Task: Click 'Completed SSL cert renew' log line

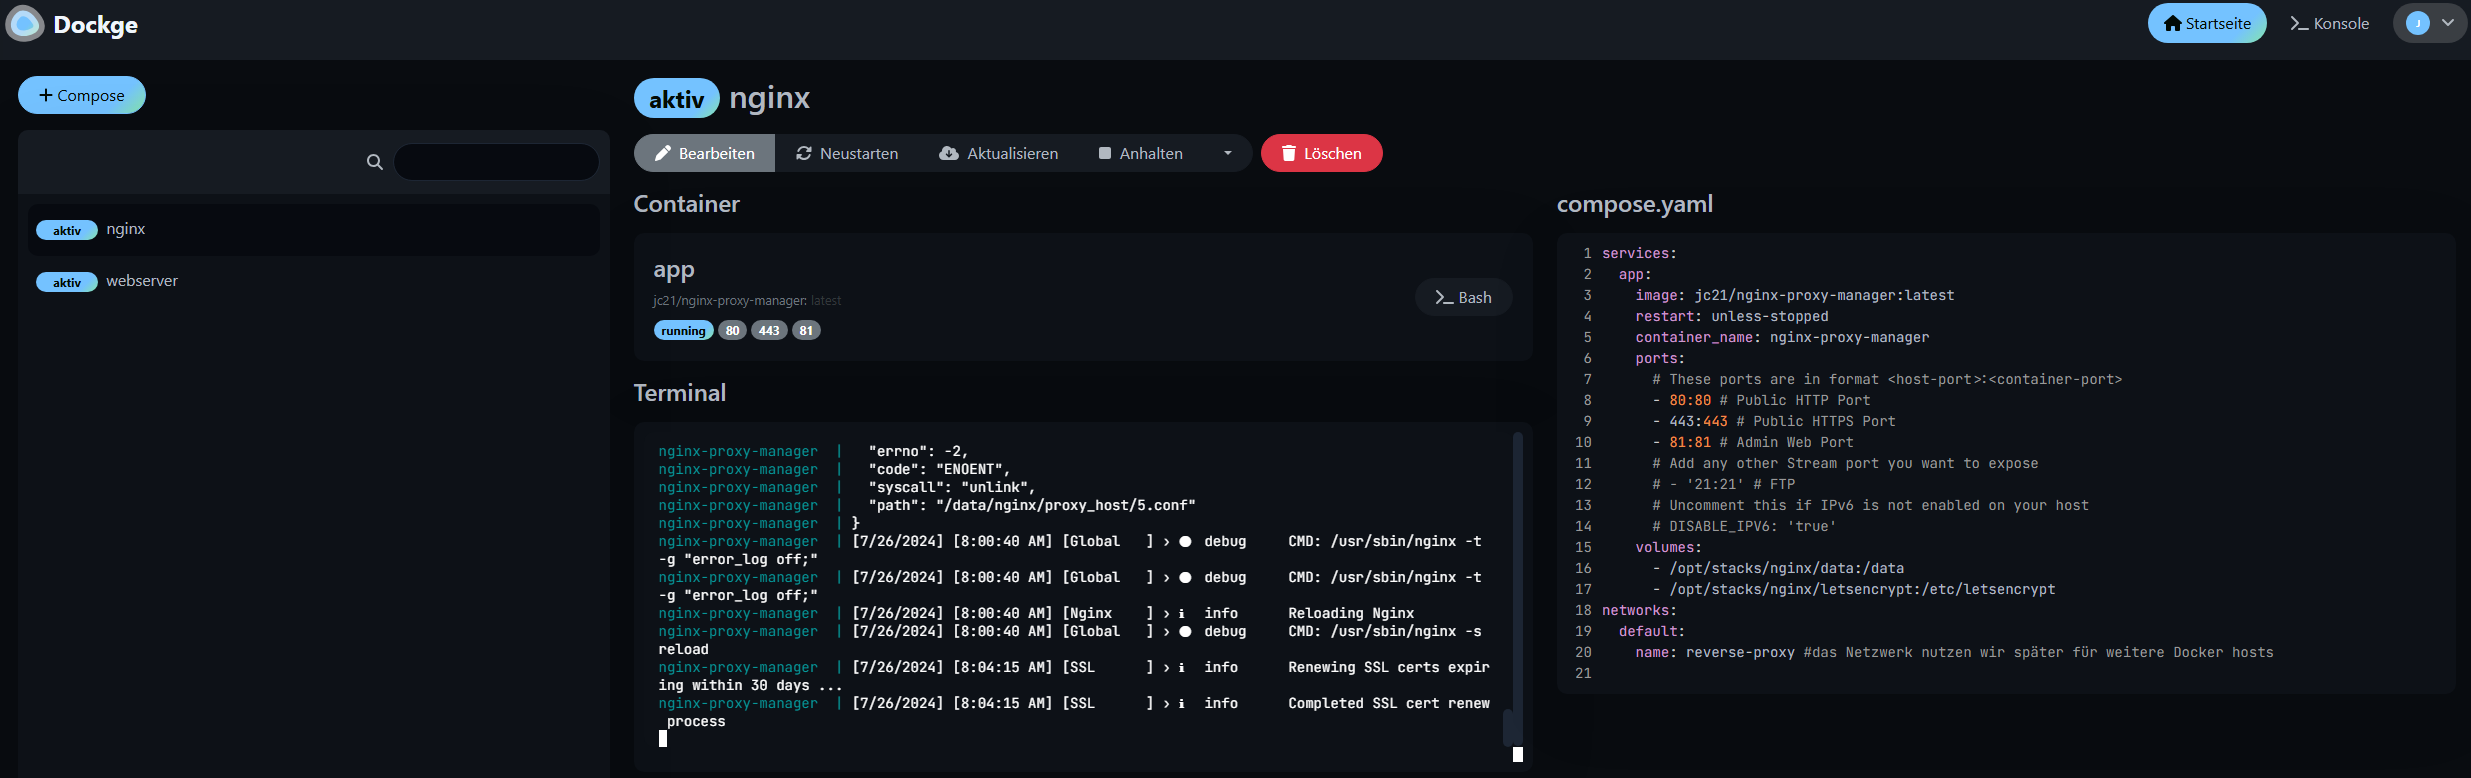Action: tap(1389, 703)
